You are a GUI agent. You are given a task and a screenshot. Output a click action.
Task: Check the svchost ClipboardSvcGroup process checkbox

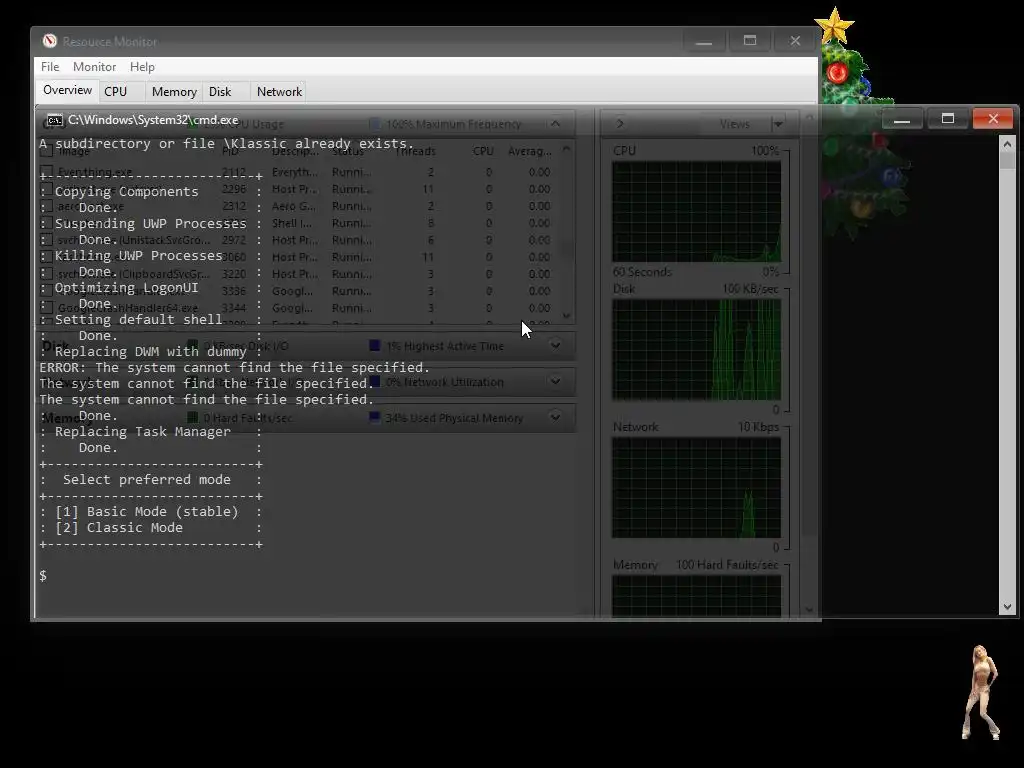46,274
